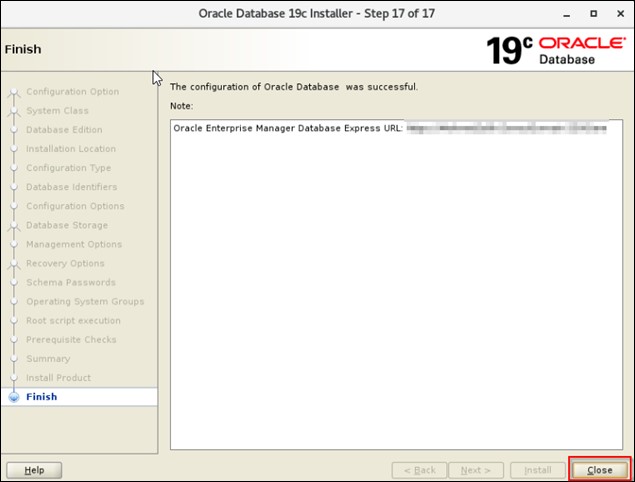Select the Configuration Options step

click(75, 206)
